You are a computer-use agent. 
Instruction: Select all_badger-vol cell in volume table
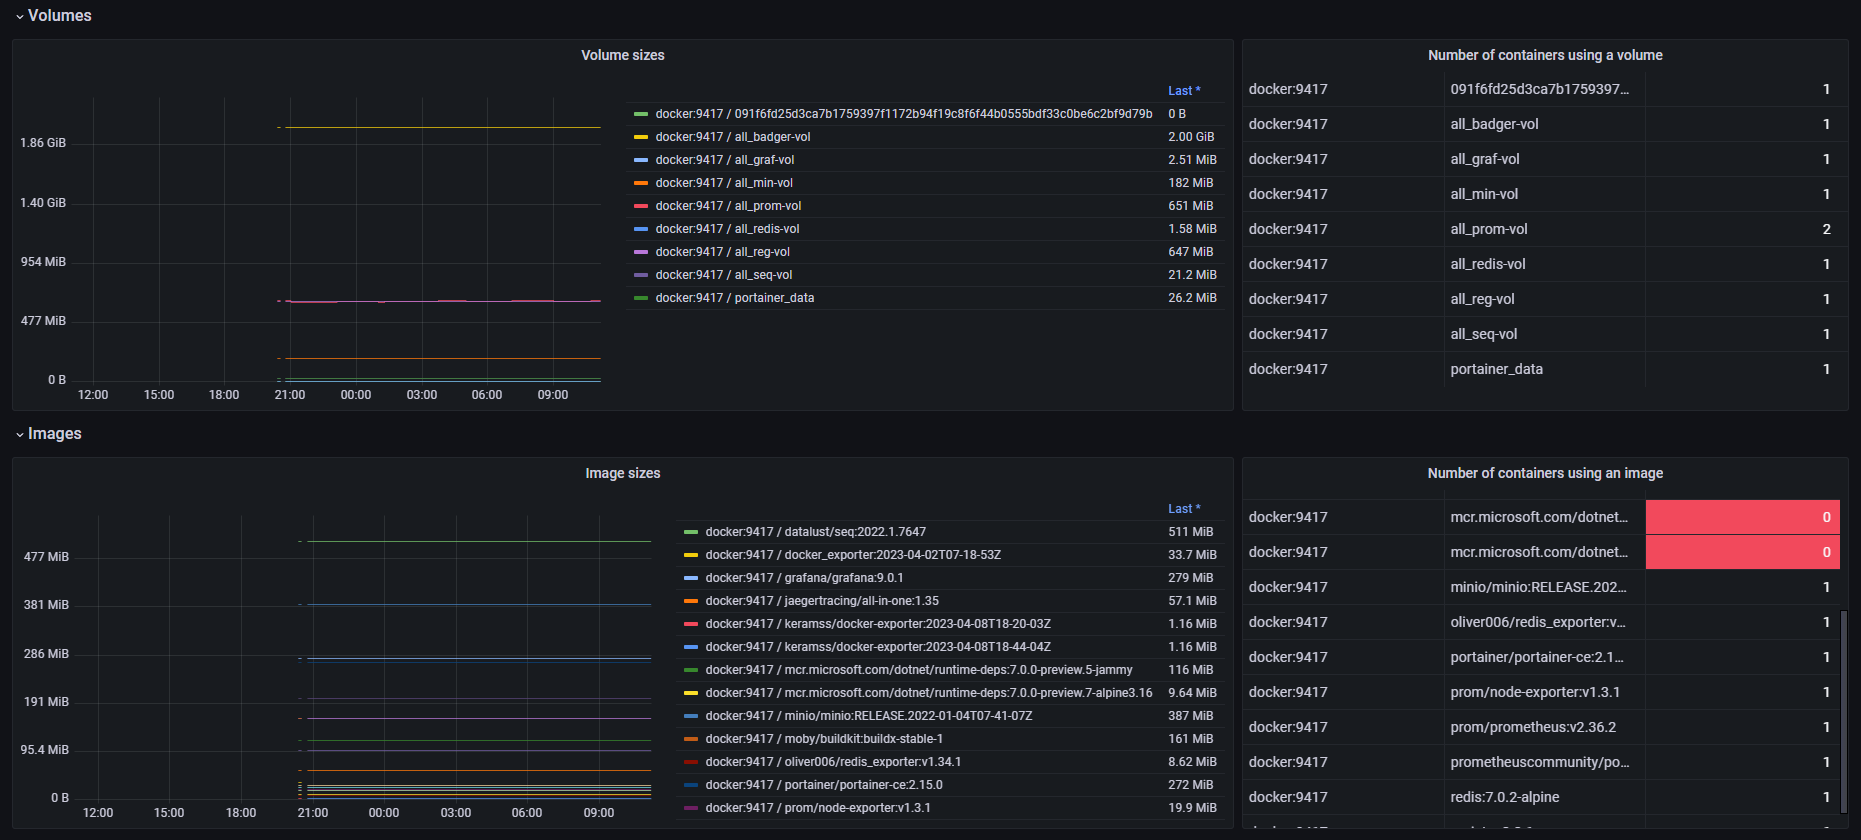pyautogui.click(x=1544, y=124)
